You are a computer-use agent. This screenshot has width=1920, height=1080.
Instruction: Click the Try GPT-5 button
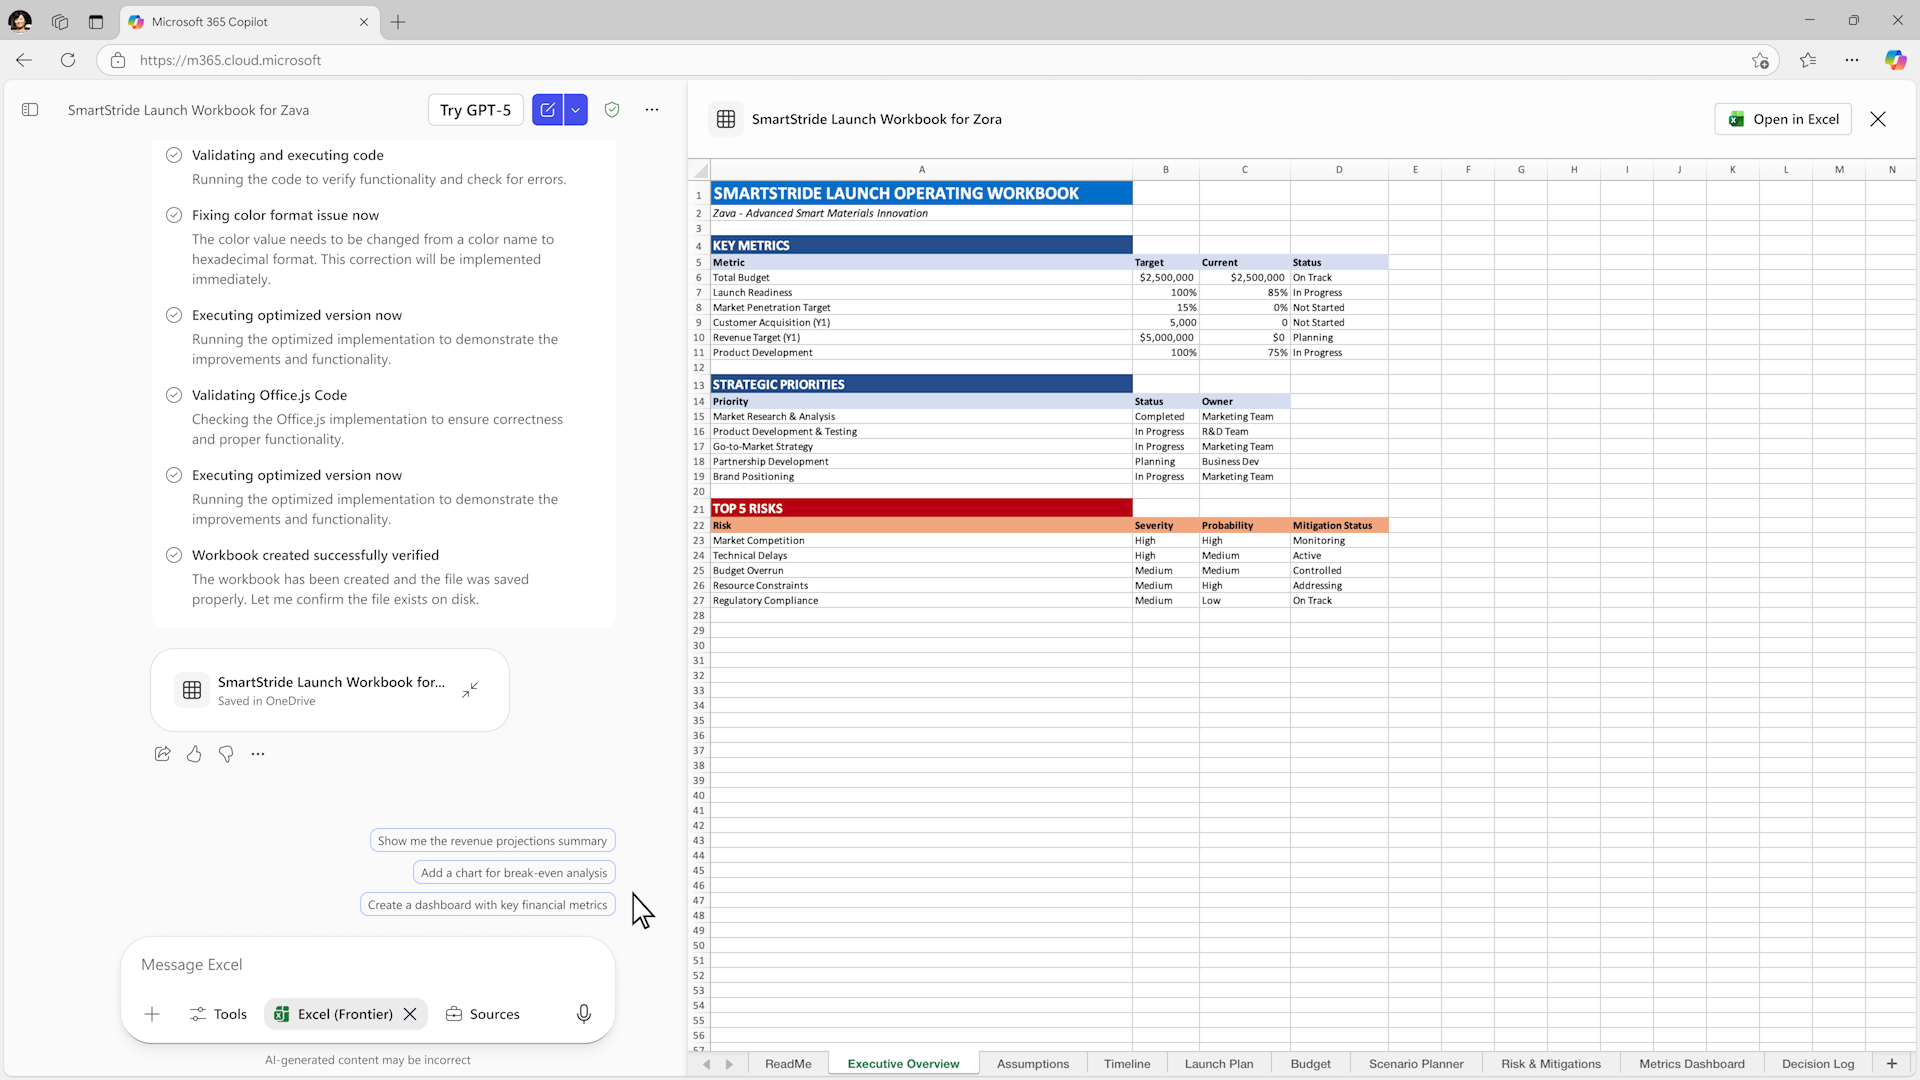(475, 110)
